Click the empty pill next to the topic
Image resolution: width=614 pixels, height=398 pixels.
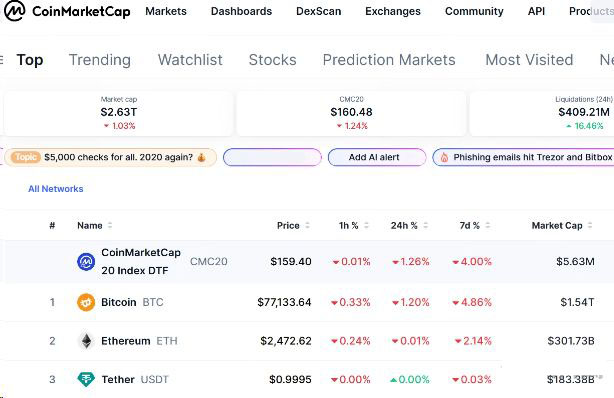pos(272,157)
